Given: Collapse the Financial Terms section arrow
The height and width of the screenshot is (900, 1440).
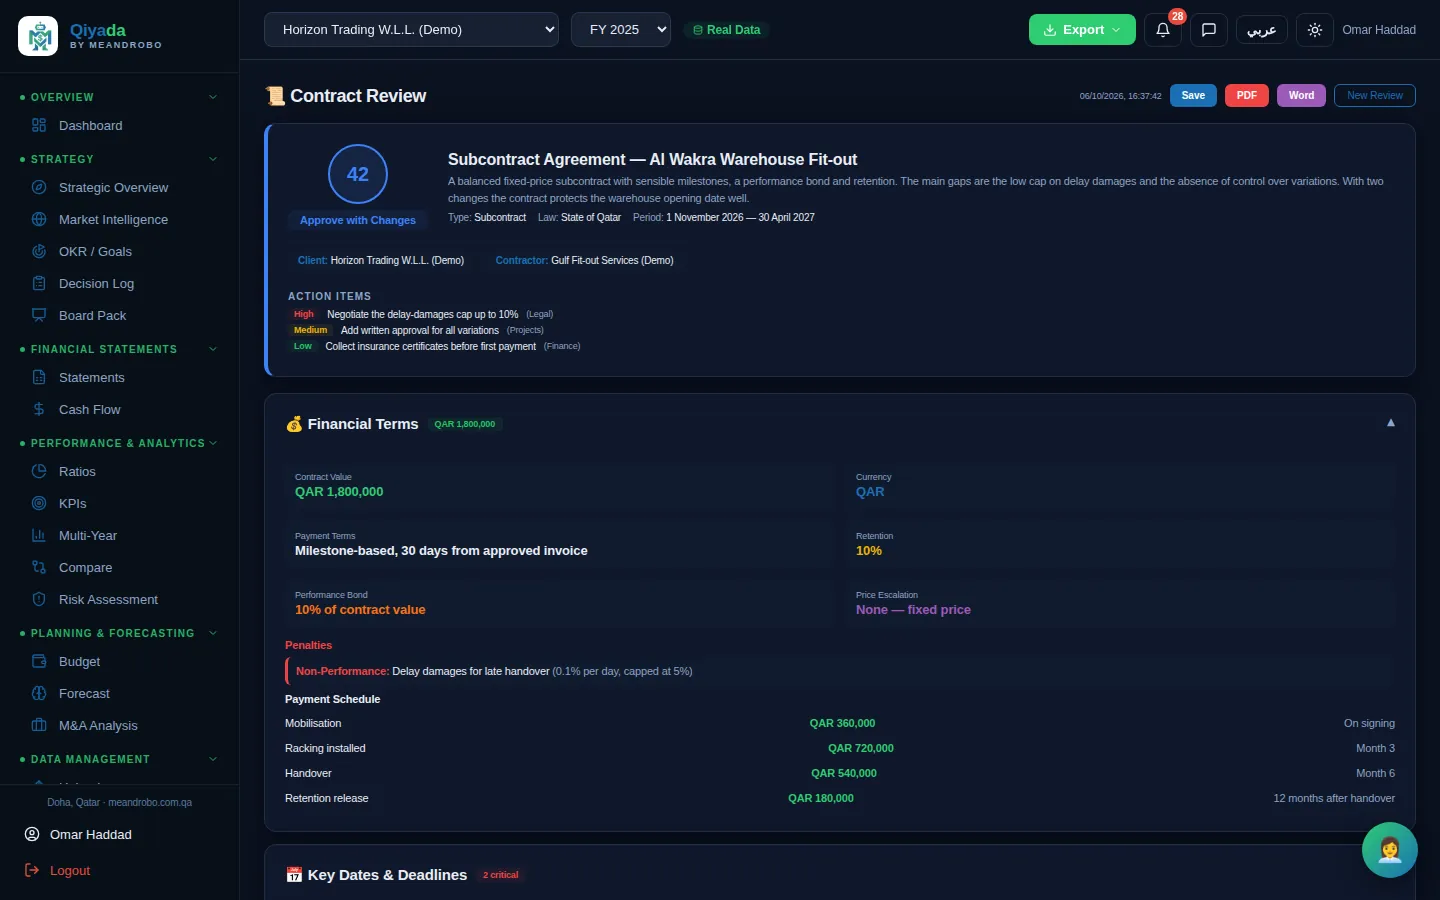Looking at the screenshot, I should [1391, 423].
